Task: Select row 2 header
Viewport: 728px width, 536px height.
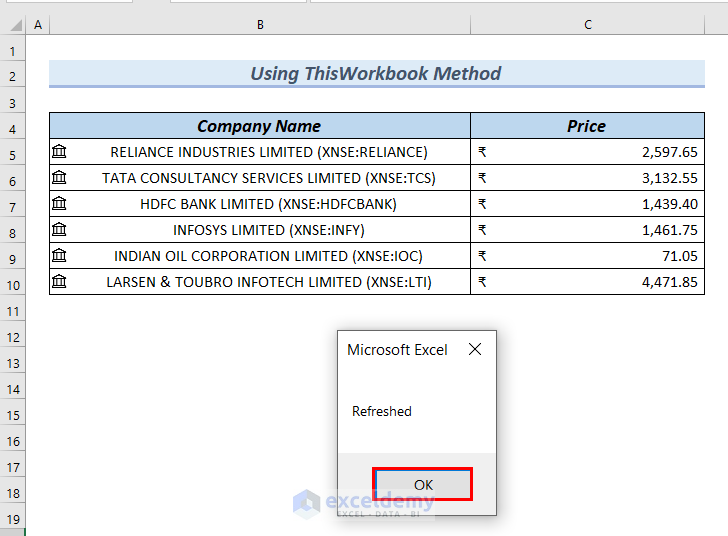Action: pos(13,76)
